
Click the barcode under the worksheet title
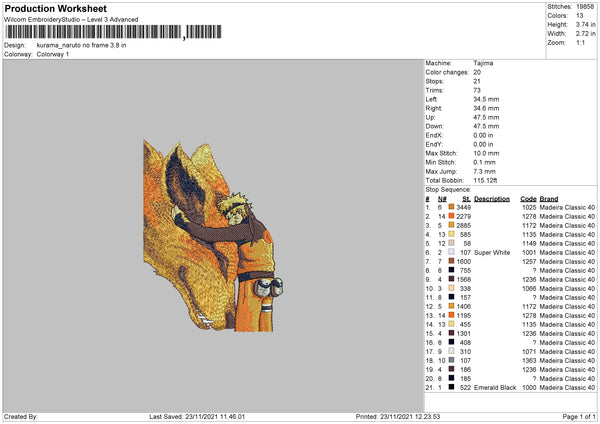click(x=113, y=32)
